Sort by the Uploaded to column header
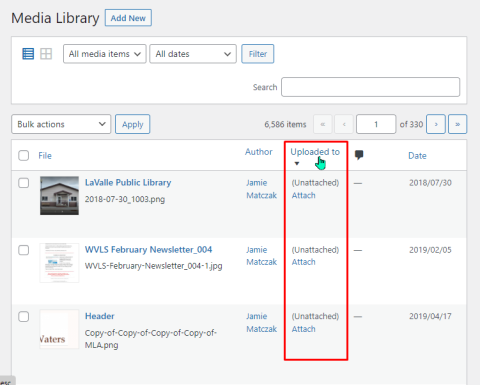This screenshot has width=480, height=385. [315, 152]
